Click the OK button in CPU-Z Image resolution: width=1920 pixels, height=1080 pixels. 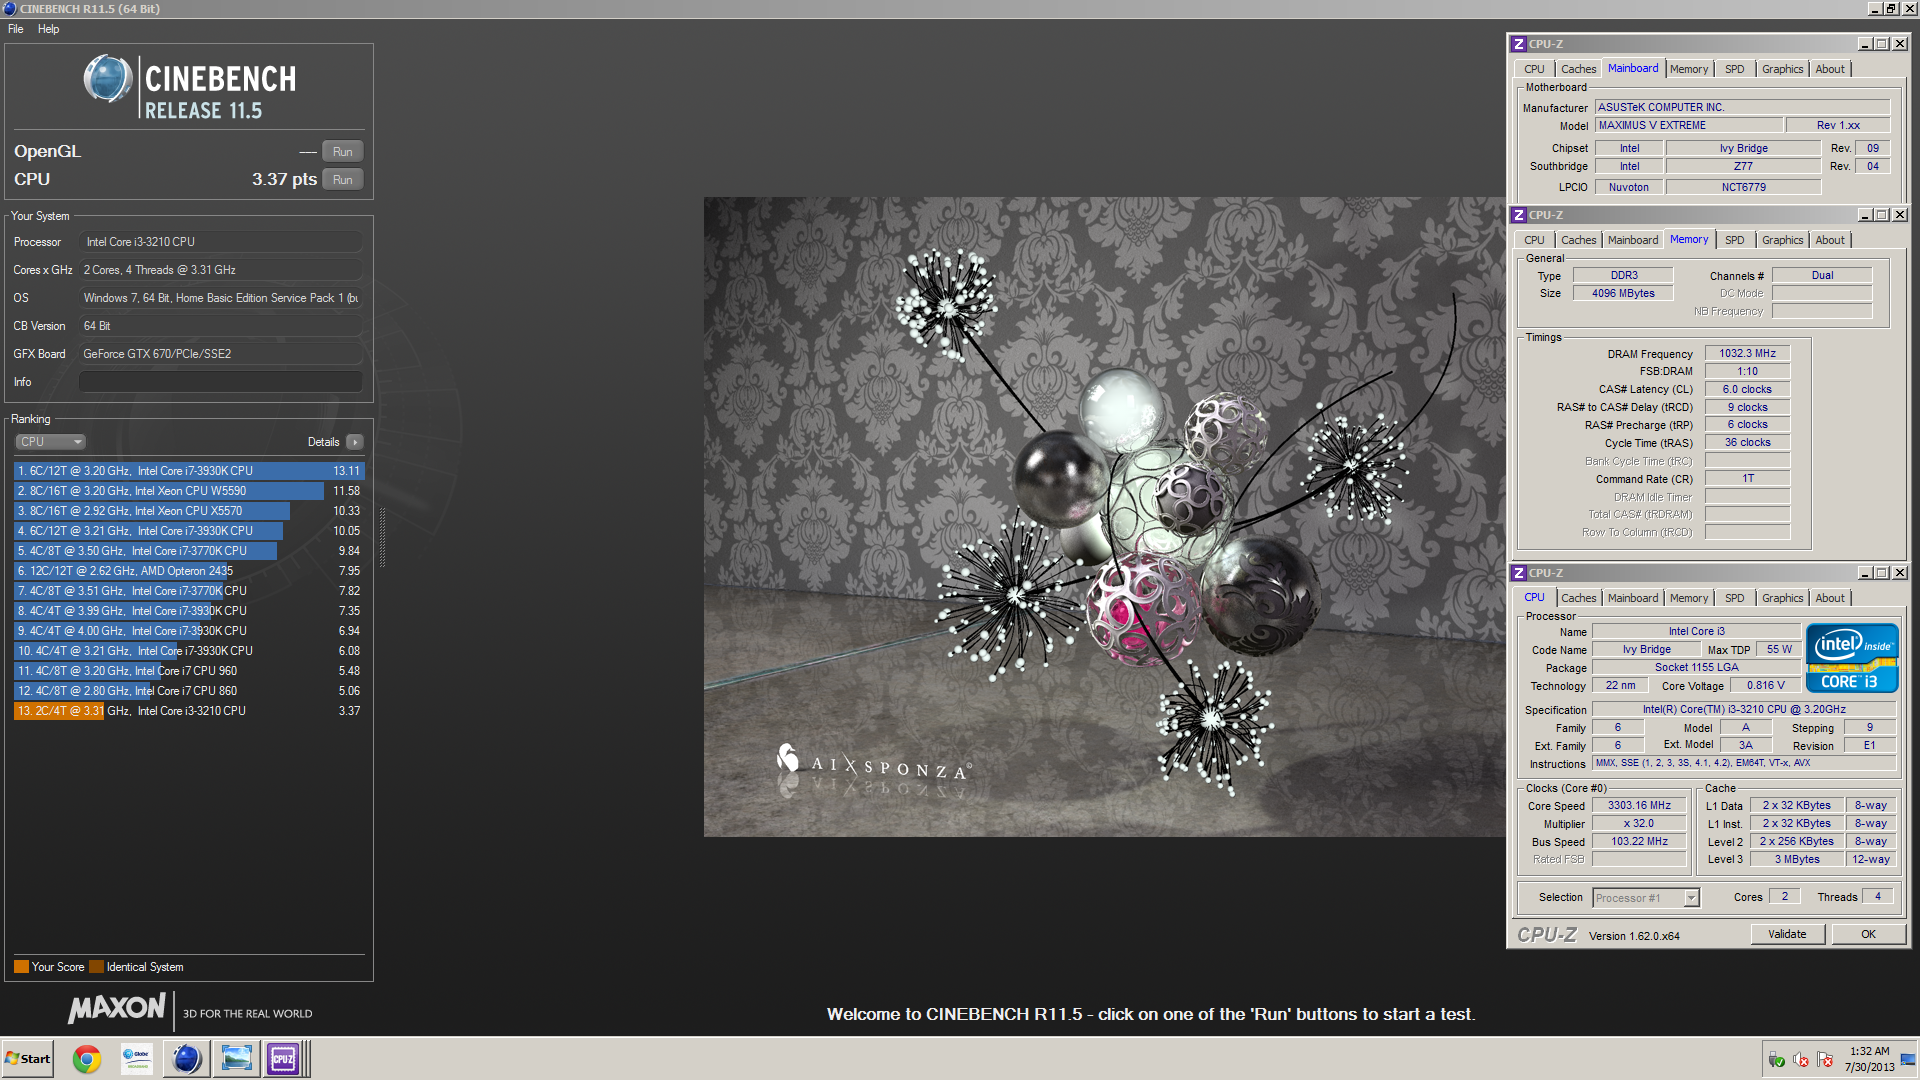1868,934
